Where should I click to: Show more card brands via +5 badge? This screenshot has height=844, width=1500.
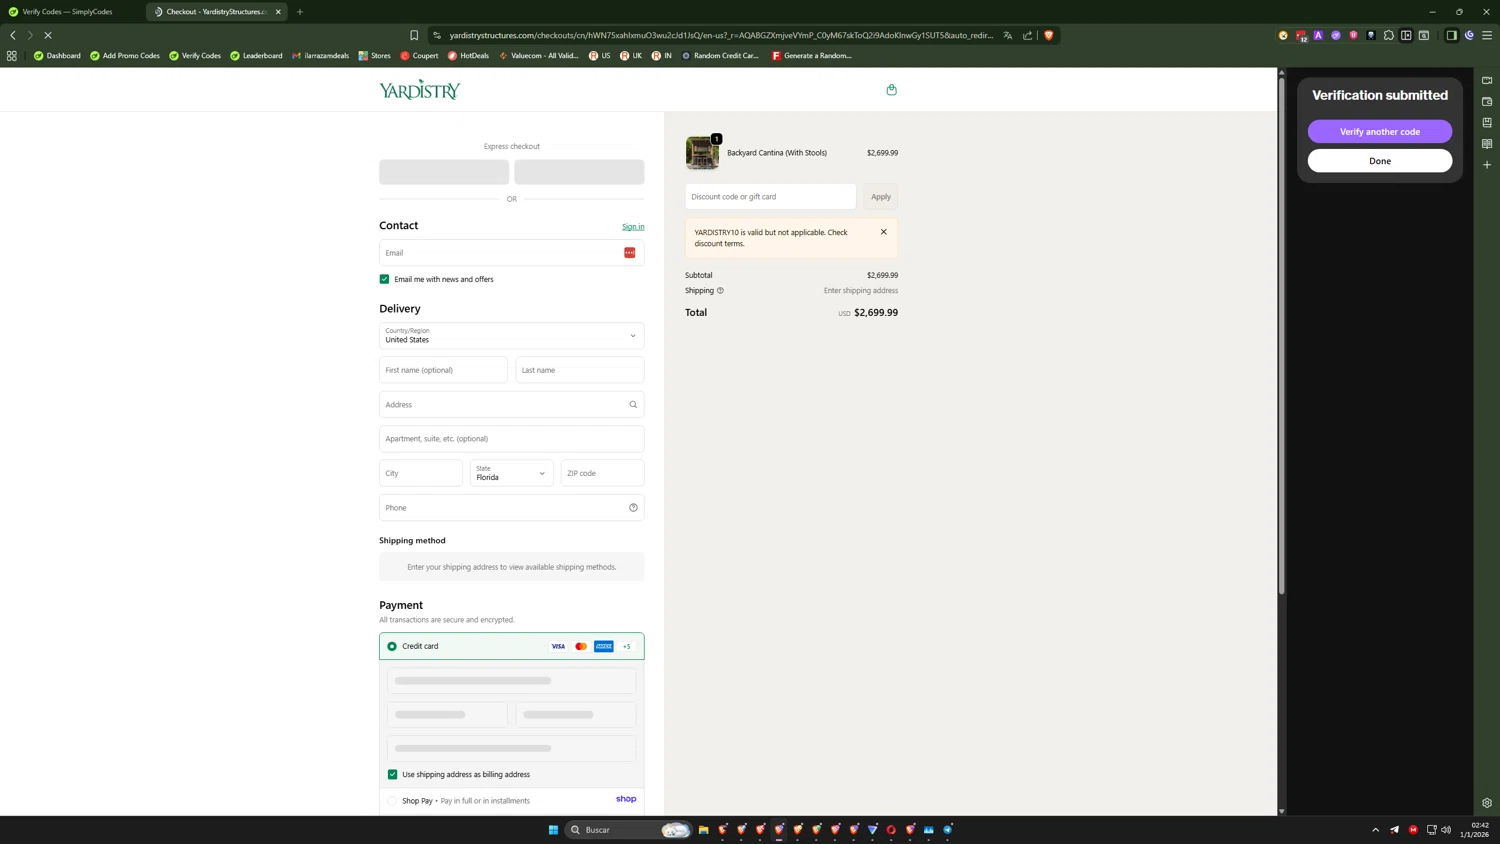tap(627, 647)
